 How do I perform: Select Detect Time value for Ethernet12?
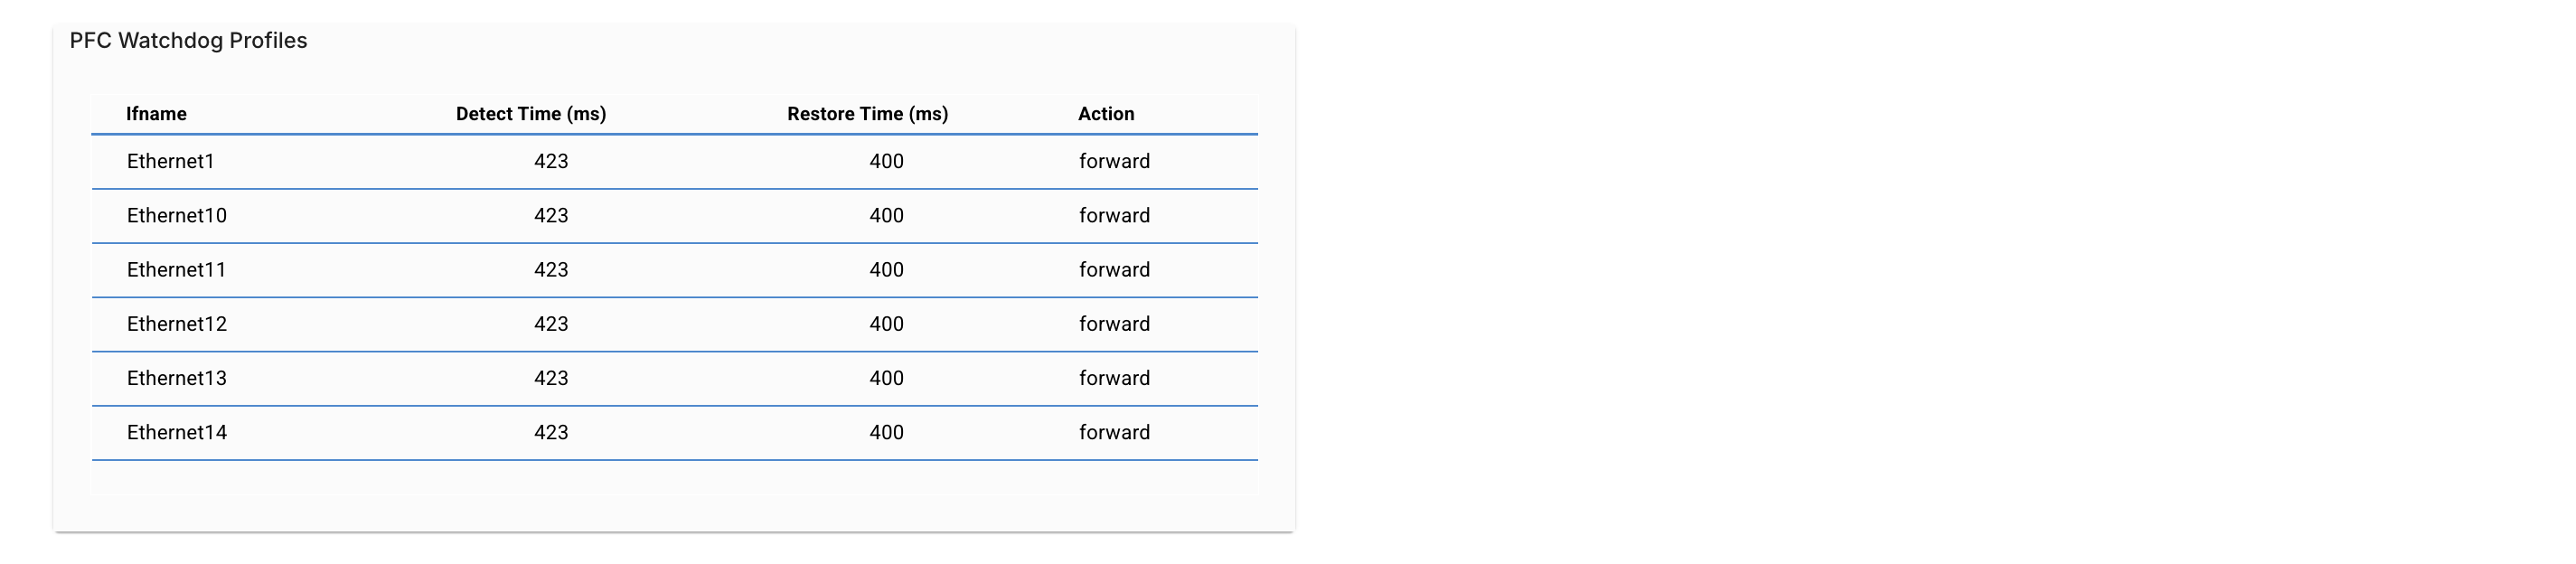click(551, 324)
